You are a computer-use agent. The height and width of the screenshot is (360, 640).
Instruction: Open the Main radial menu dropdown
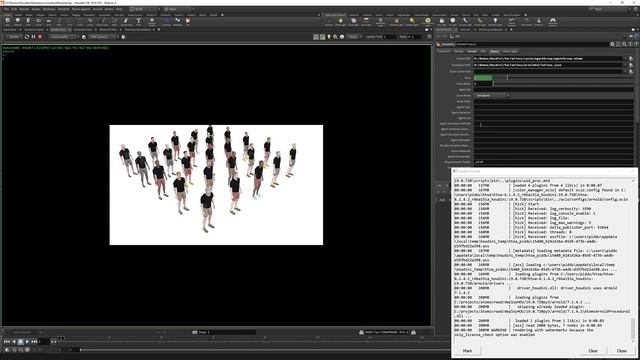point(179,9)
